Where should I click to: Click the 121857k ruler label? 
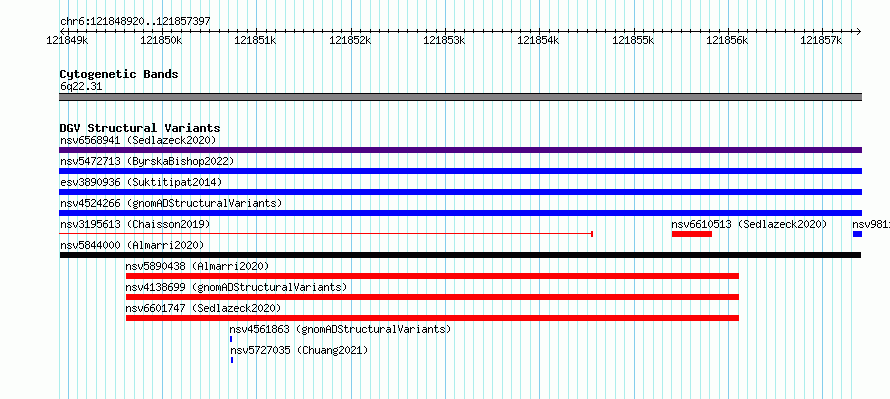[x=821, y=40]
